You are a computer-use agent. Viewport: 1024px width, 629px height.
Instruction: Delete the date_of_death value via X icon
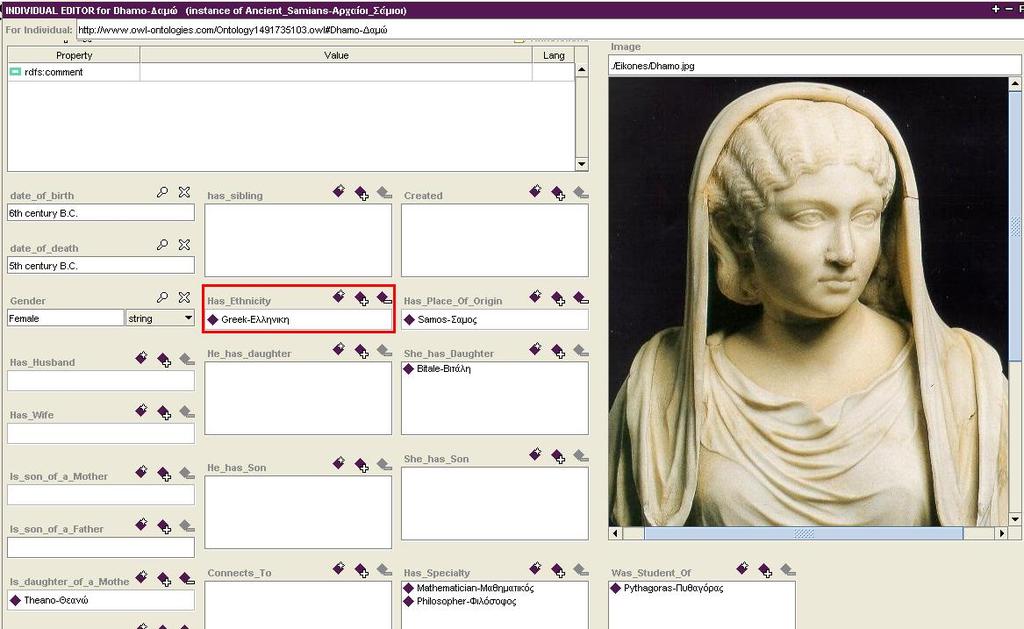[x=185, y=245]
